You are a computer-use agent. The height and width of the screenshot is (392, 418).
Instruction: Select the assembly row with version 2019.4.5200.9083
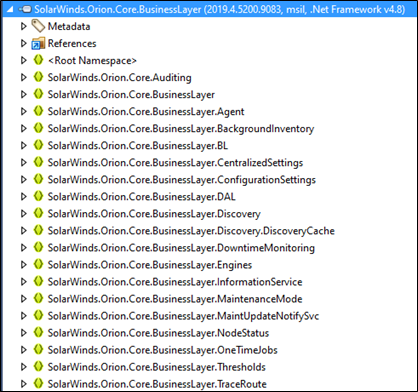(x=209, y=10)
